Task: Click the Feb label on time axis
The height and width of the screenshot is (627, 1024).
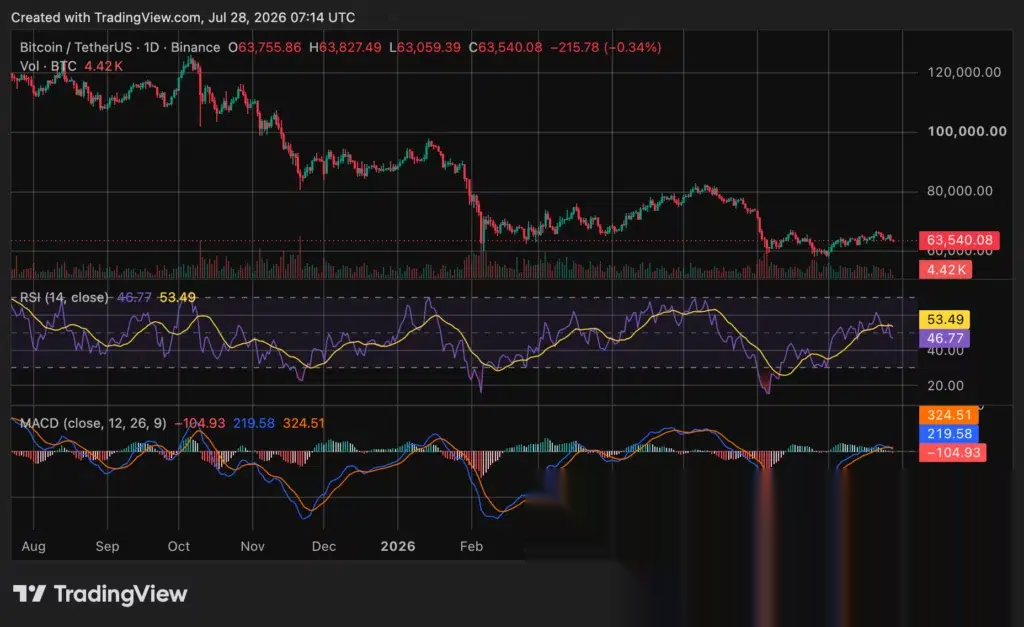Action: coord(471,546)
